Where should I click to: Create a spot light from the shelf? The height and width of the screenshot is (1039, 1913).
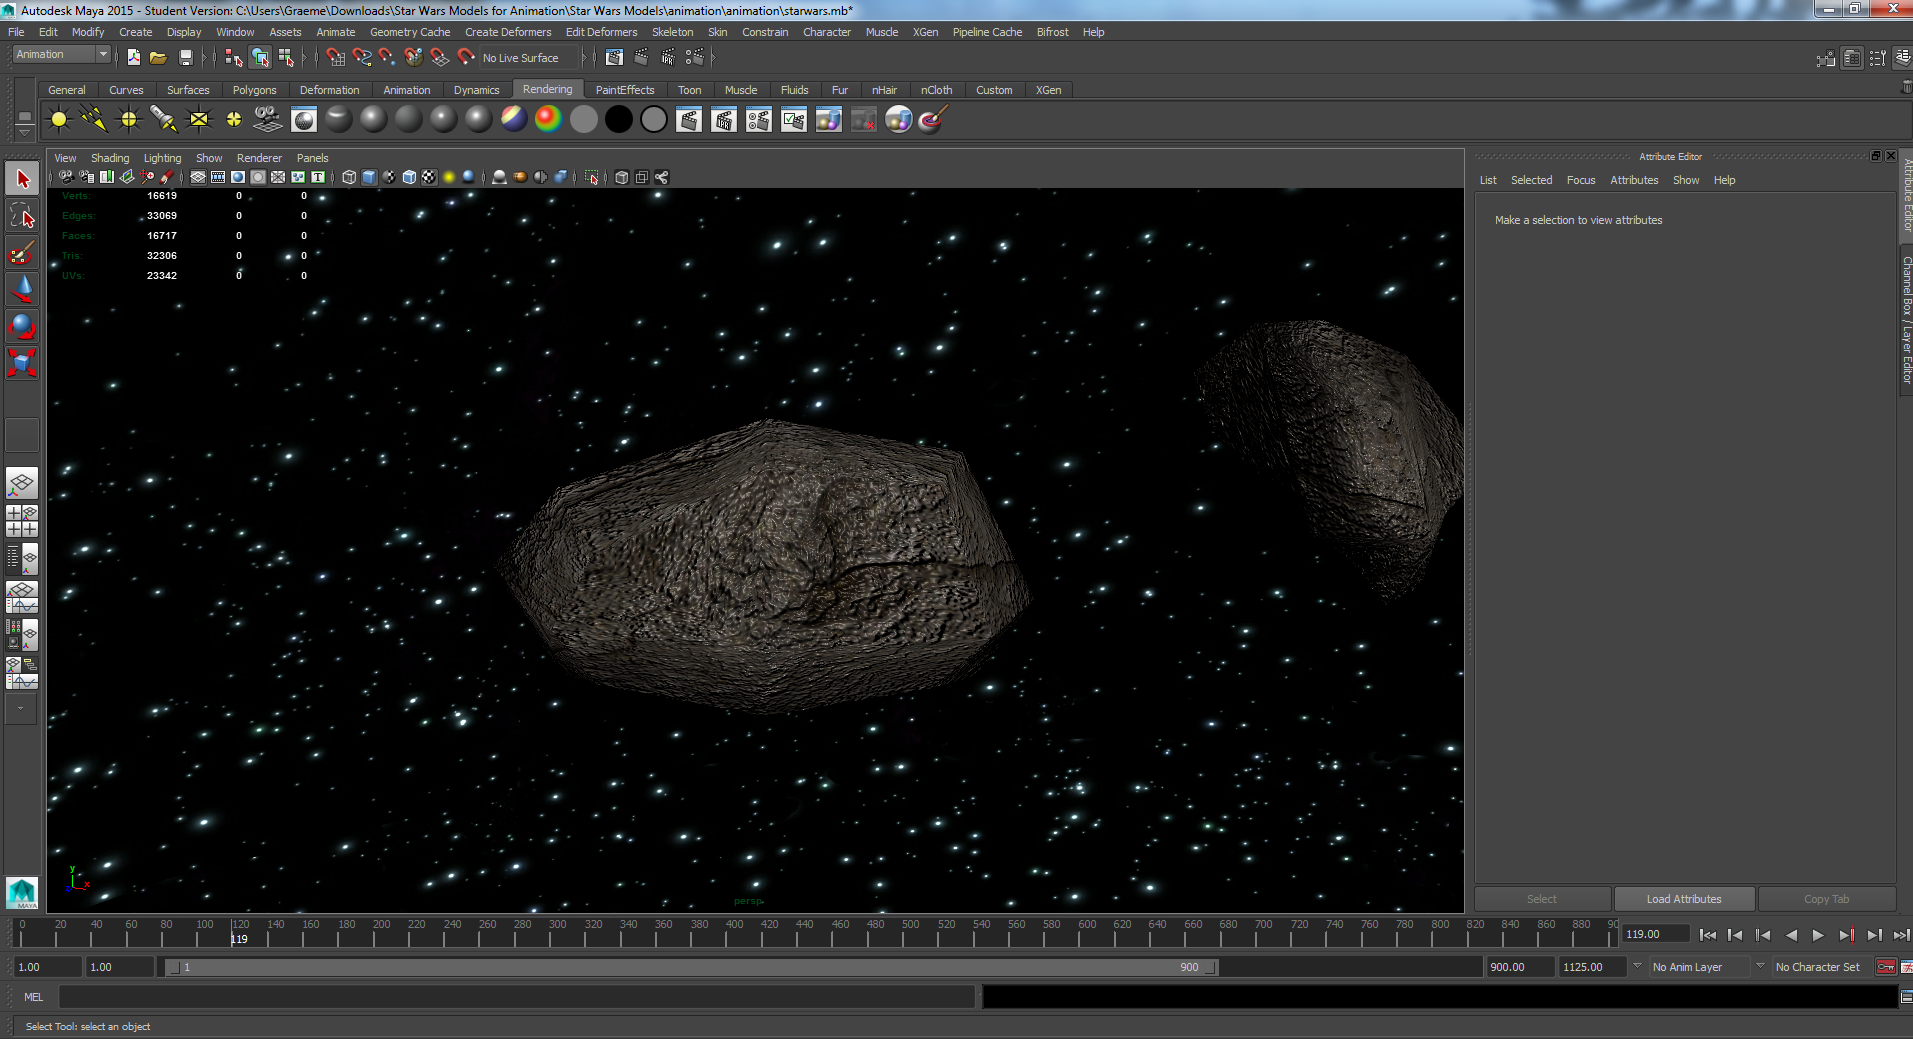(x=164, y=120)
